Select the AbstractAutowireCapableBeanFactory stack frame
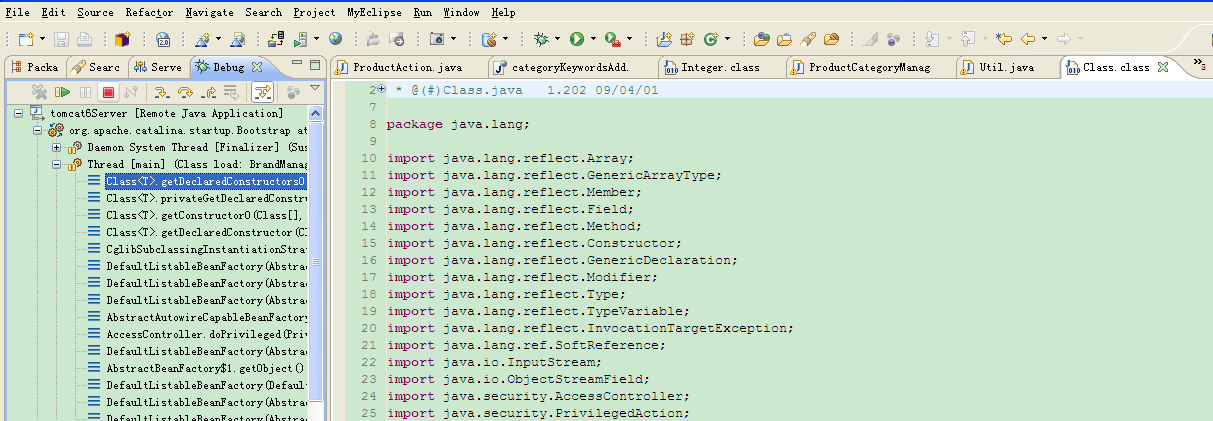Screen dimensions: 1213x421 point(206,318)
